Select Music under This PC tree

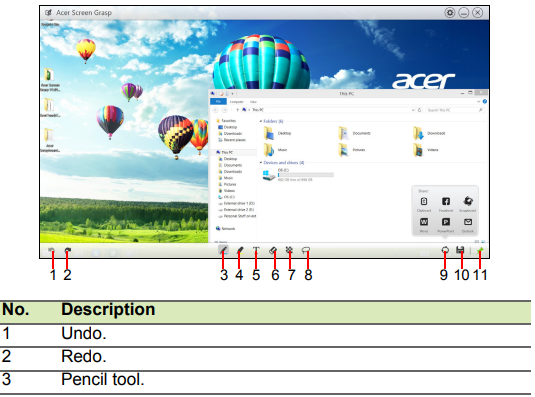click(226, 178)
